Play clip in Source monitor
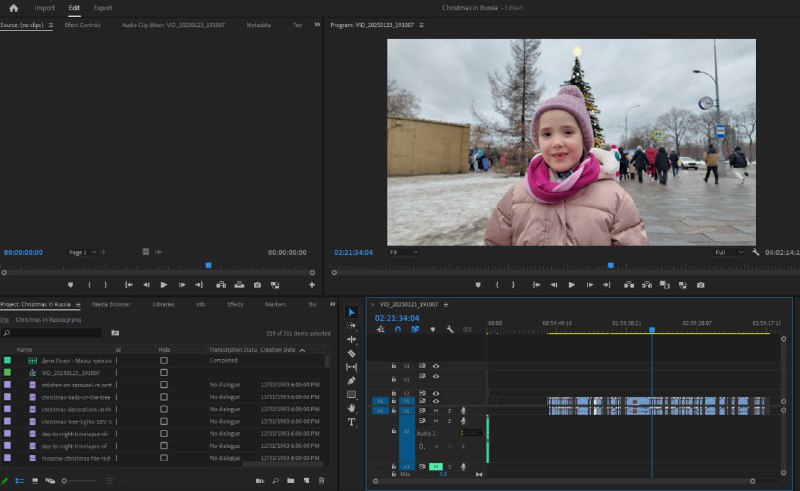Screen dimensions: 800x491 [164, 285]
